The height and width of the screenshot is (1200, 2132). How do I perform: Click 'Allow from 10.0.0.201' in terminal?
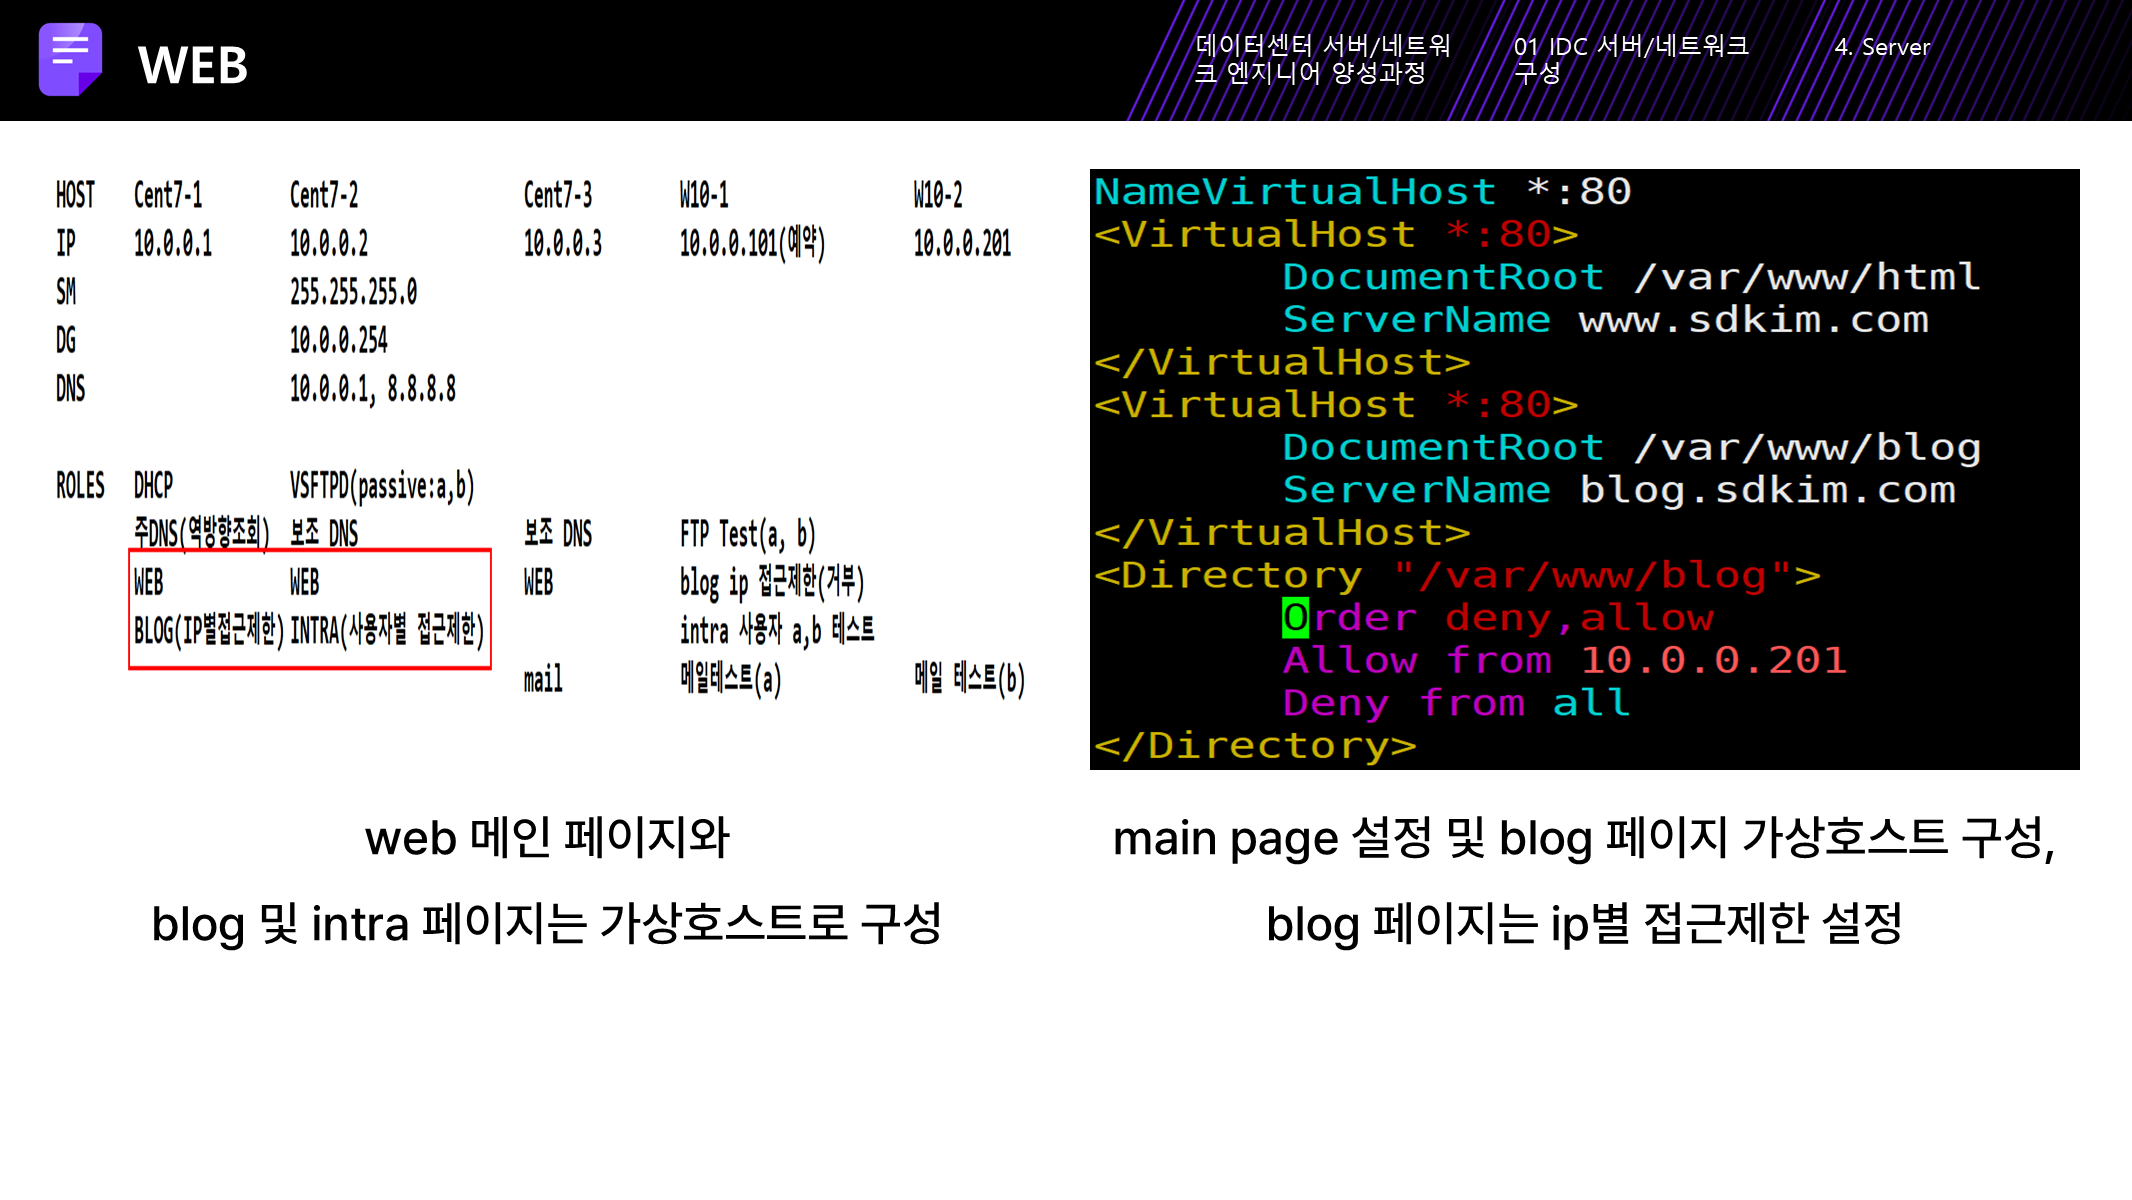pyautogui.click(x=1564, y=660)
